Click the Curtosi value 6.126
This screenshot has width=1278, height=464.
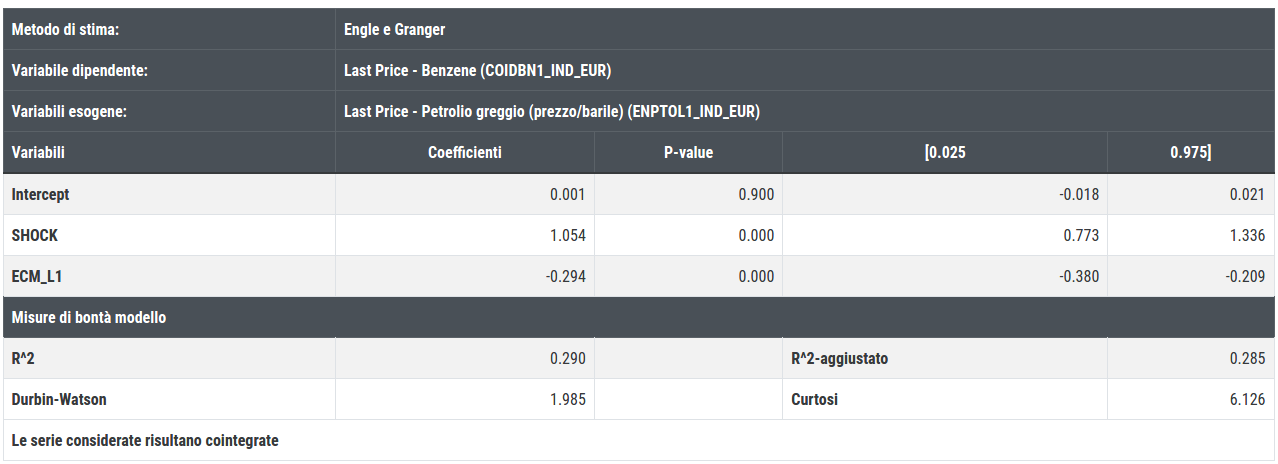tap(1247, 399)
